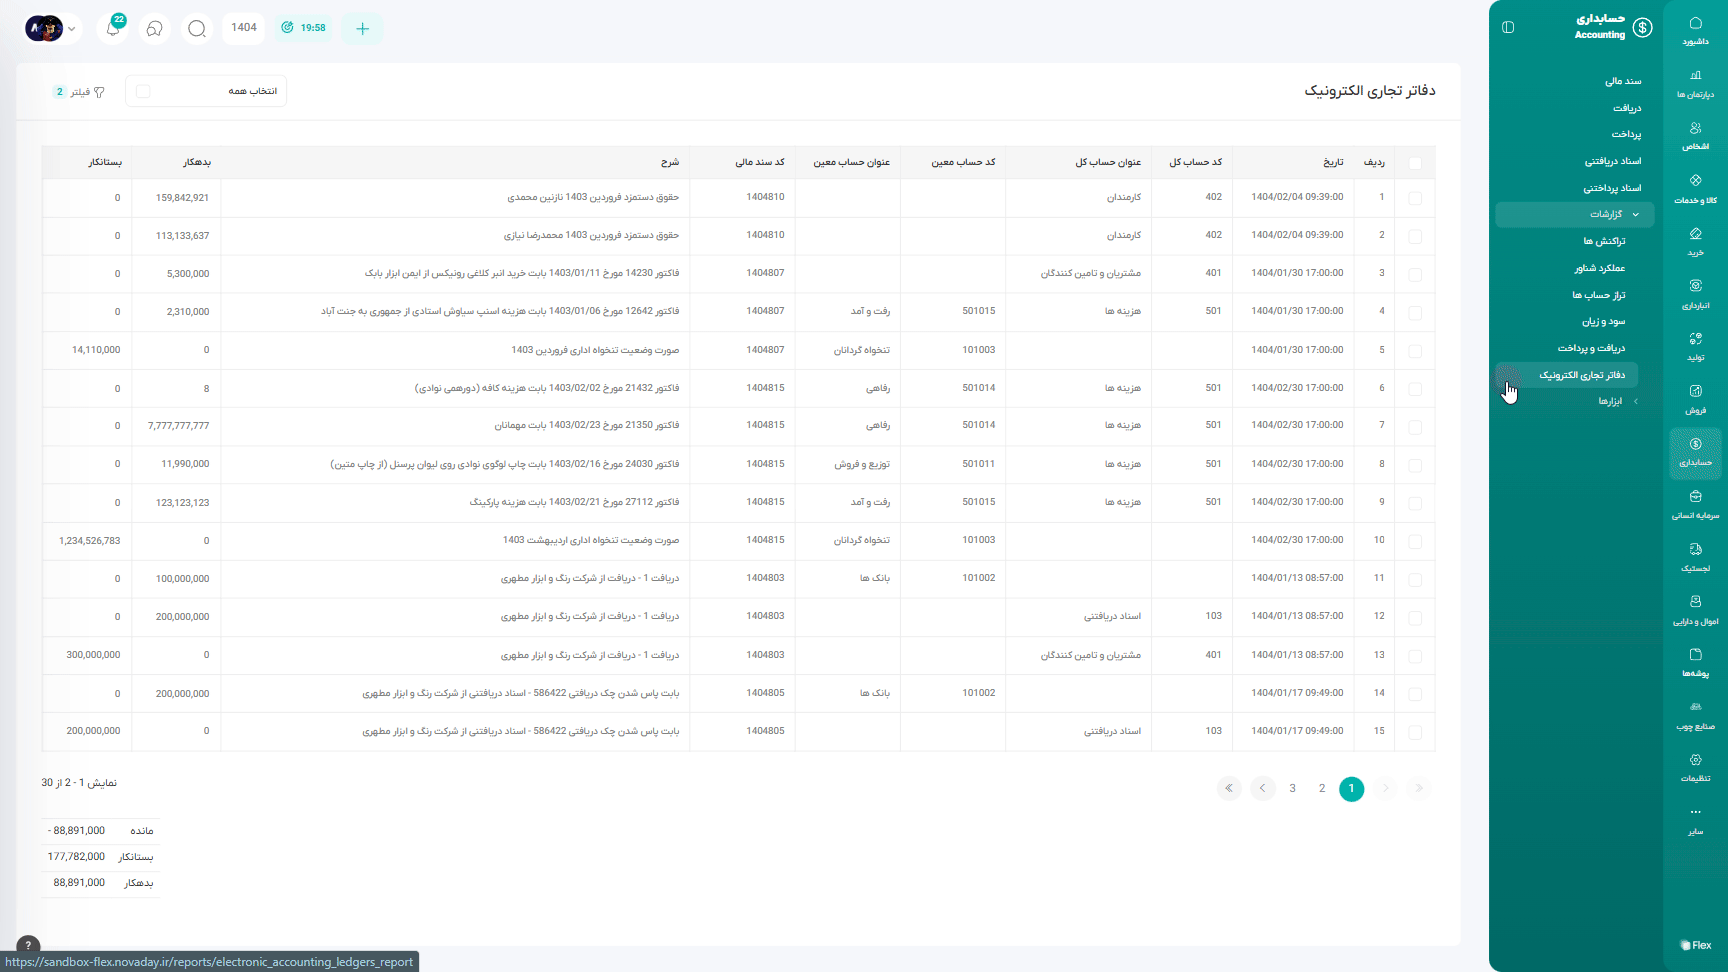1728x972 pixels.
Task: Open the لجستیک logistics module icon
Action: (1695, 557)
